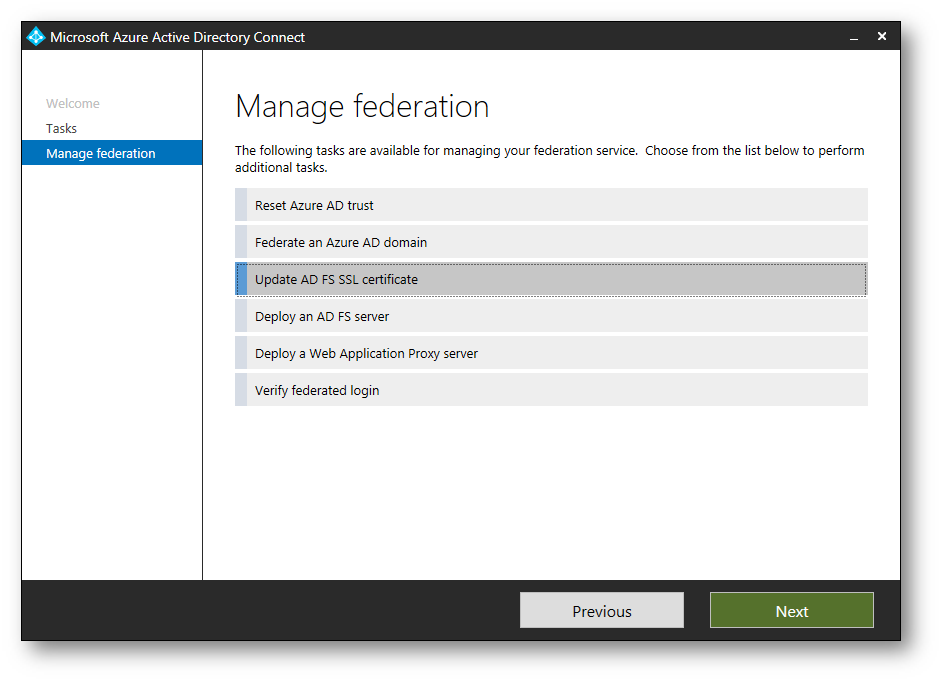Click the Previous button

(x=601, y=611)
